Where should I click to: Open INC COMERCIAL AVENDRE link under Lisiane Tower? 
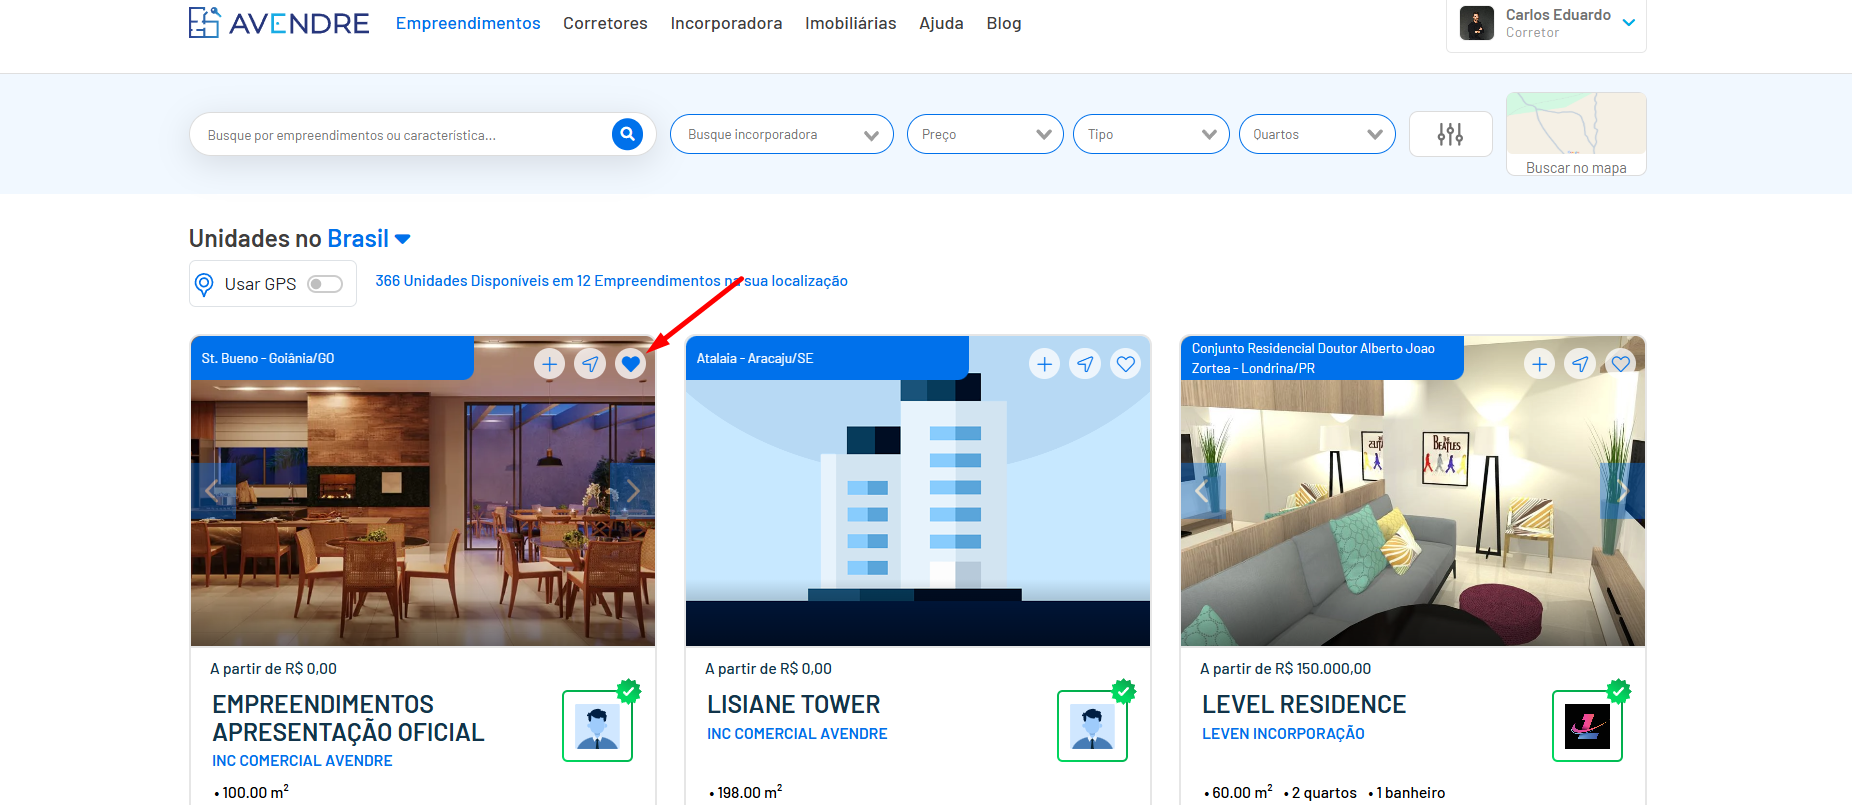click(x=797, y=734)
